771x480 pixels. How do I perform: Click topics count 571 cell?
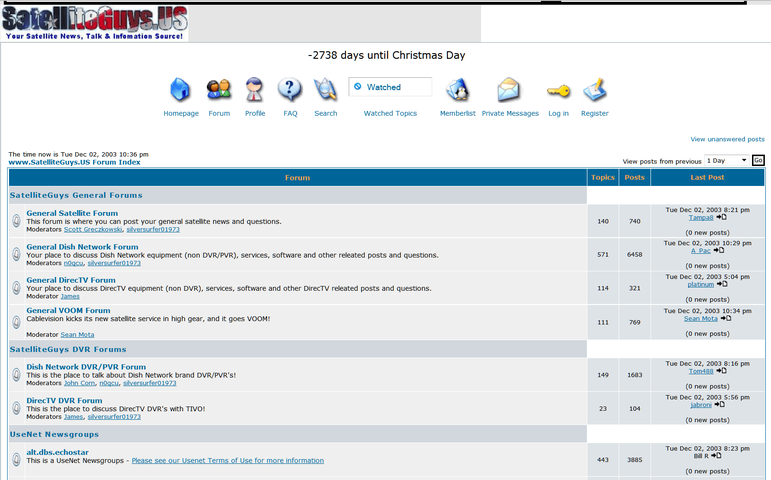603,254
